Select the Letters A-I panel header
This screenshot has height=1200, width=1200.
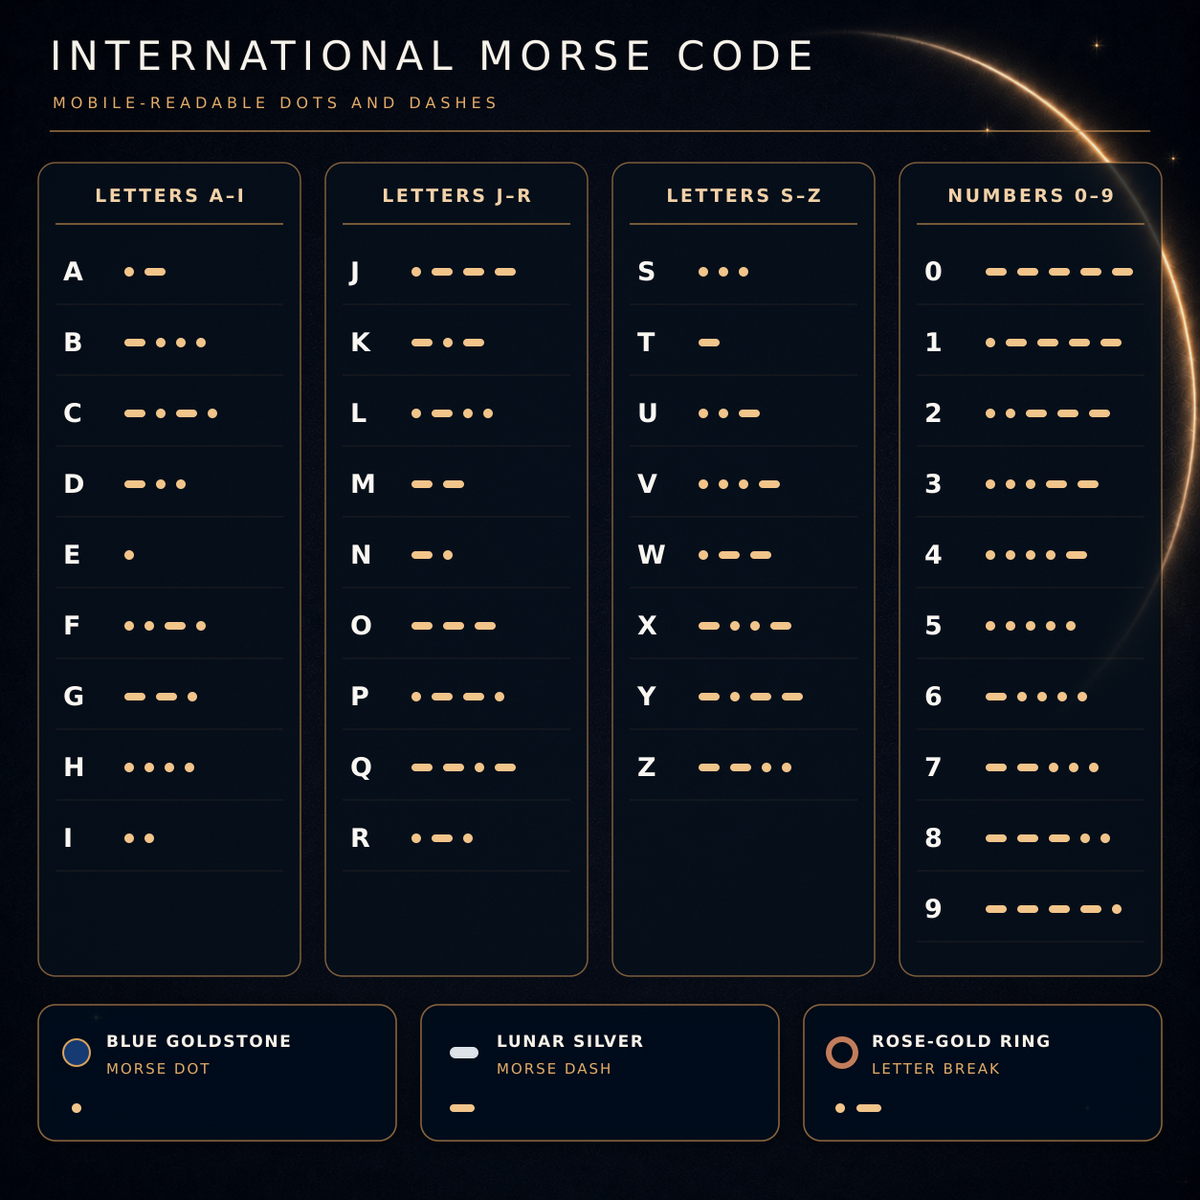point(170,196)
